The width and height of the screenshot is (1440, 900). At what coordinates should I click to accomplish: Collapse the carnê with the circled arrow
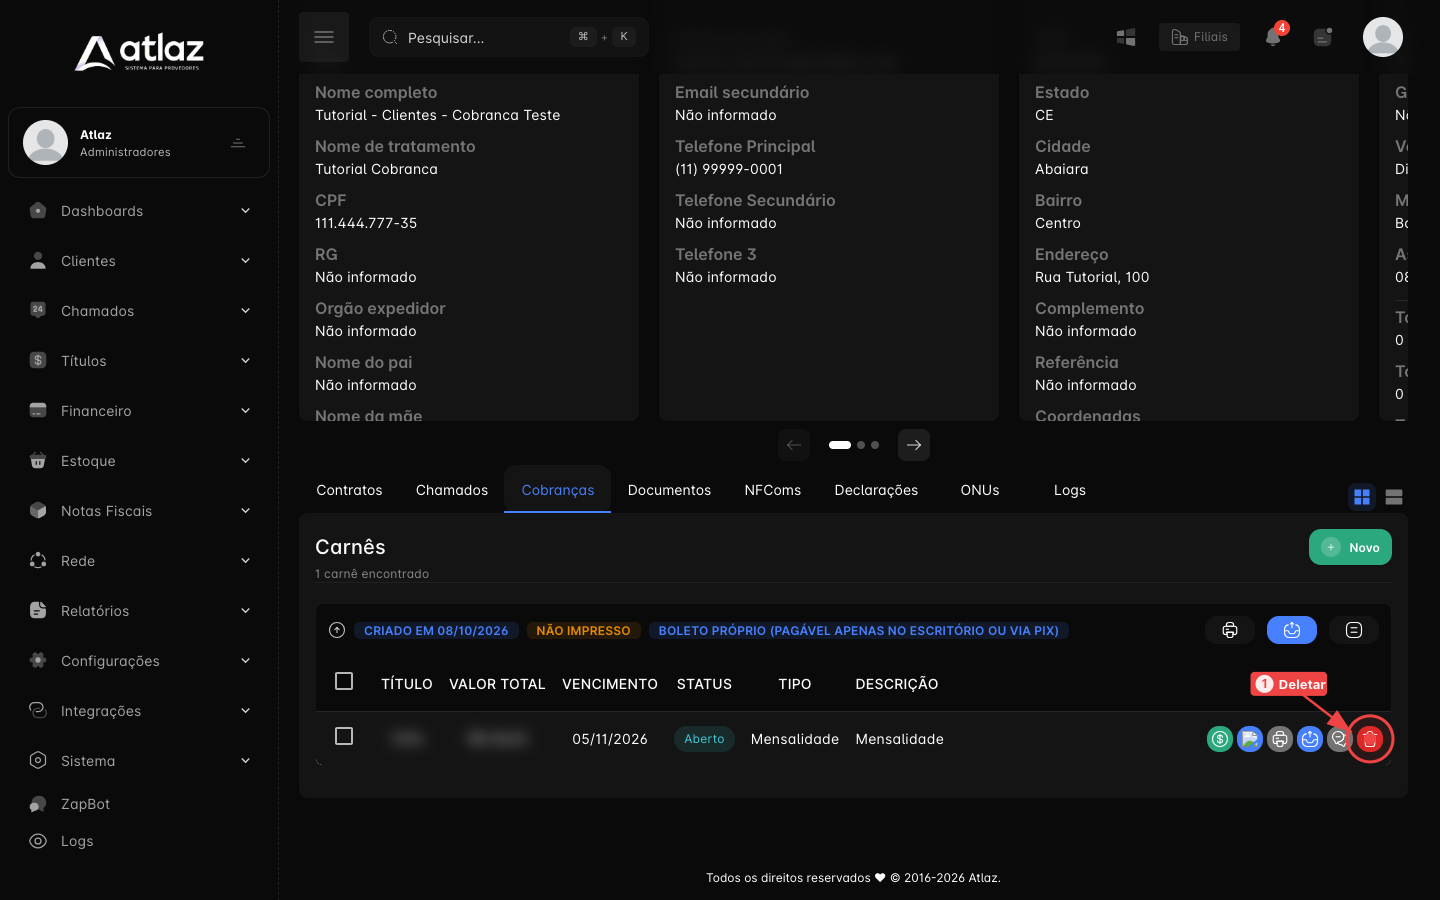coord(337,630)
